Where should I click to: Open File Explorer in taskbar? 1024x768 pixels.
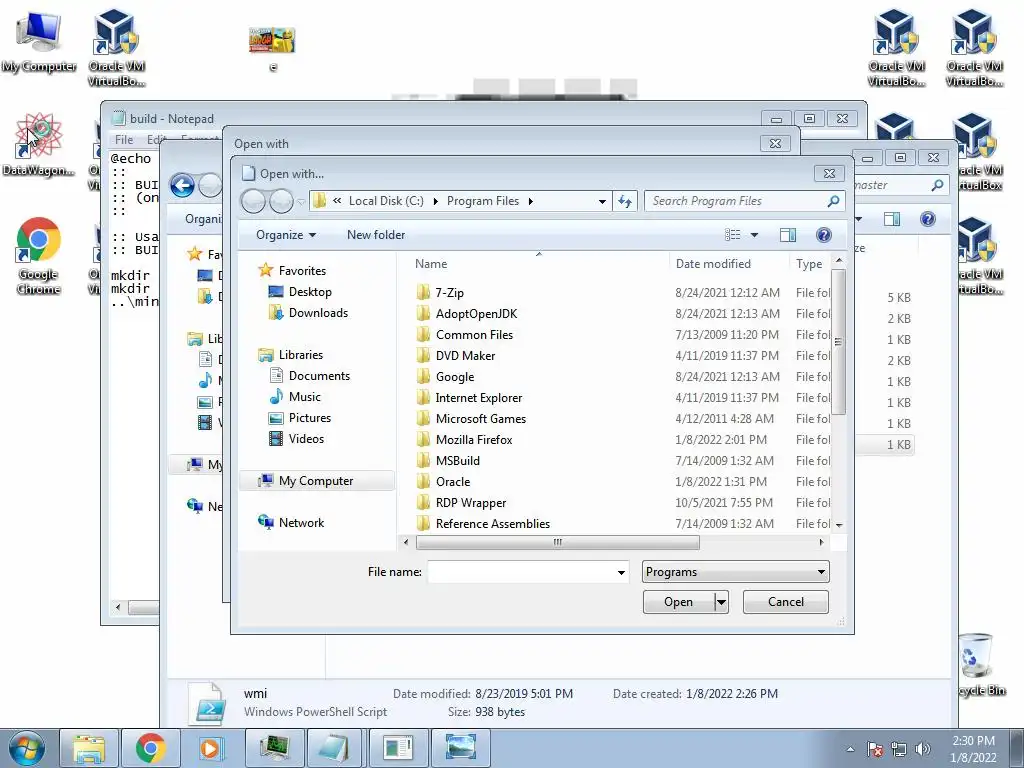click(x=89, y=748)
